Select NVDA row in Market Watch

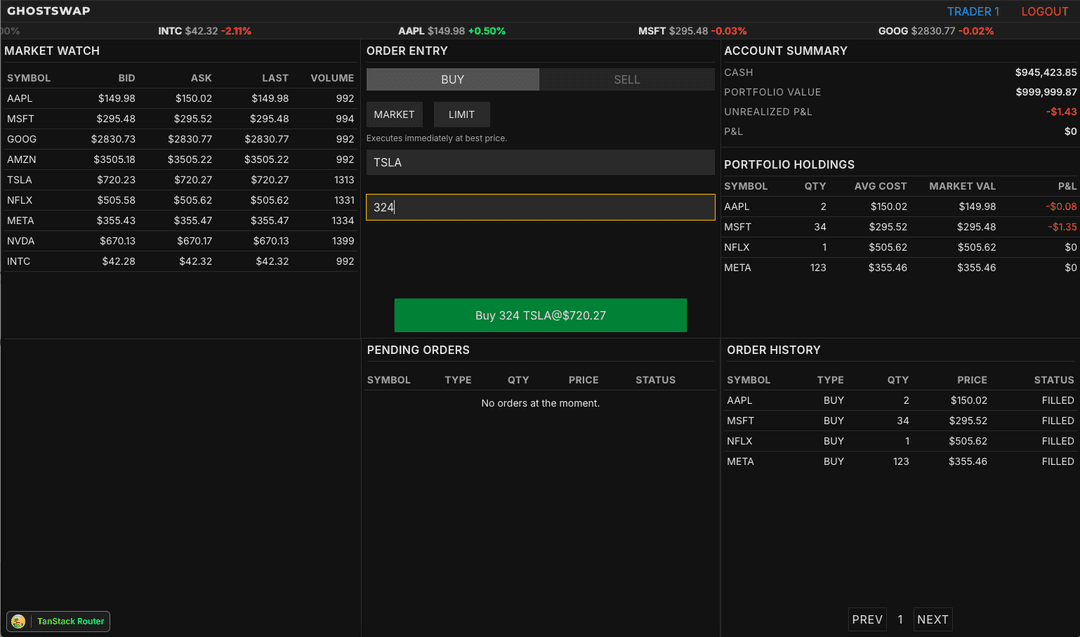[x=180, y=240]
